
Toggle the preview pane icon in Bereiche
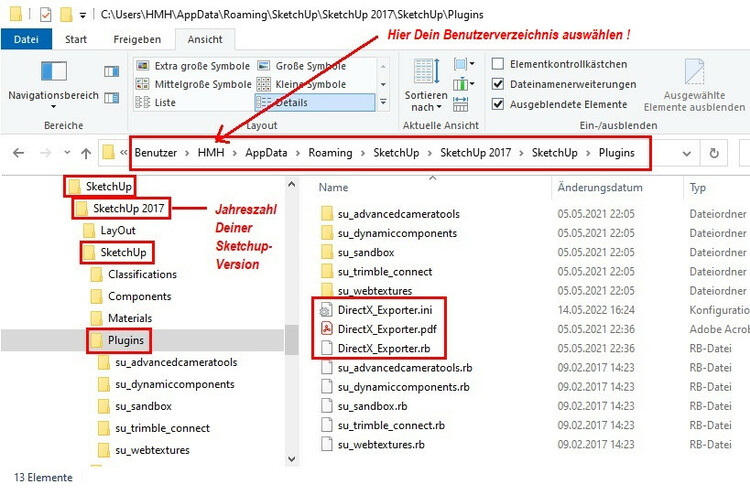pos(111,72)
